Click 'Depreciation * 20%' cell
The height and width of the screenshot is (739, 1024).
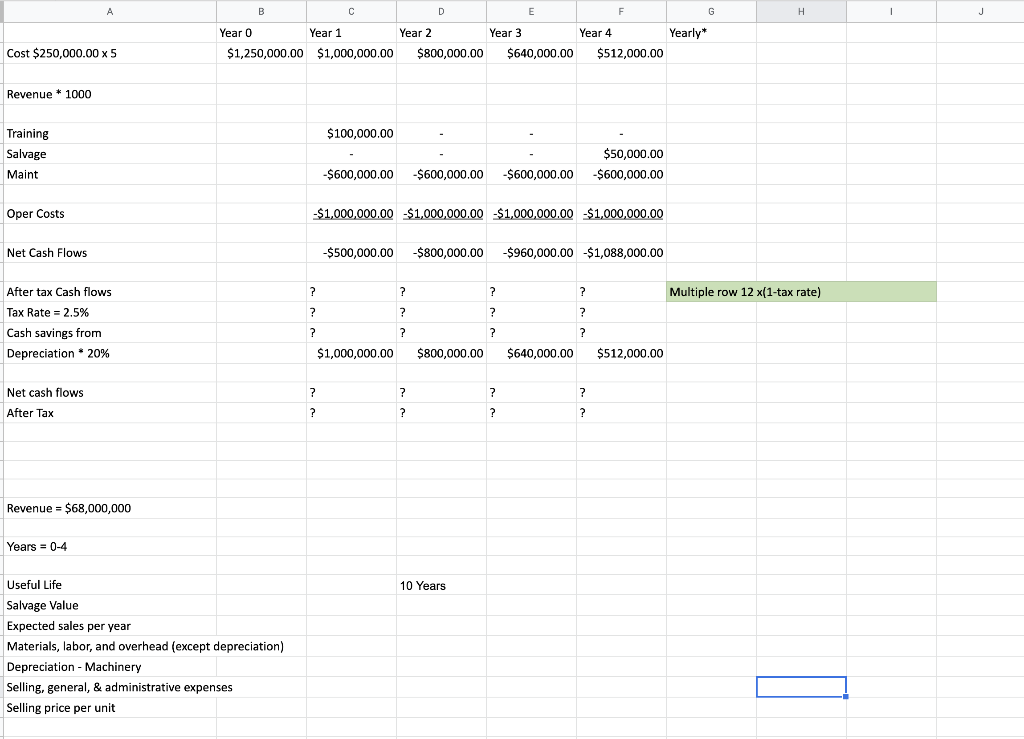pyautogui.click(x=110, y=353)
